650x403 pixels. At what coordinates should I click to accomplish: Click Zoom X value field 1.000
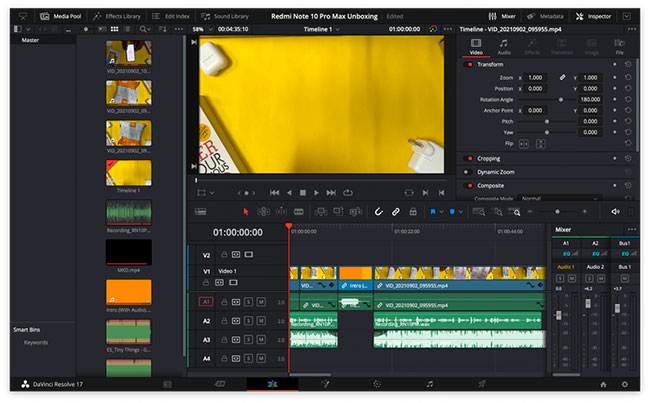tap(535, 78)
